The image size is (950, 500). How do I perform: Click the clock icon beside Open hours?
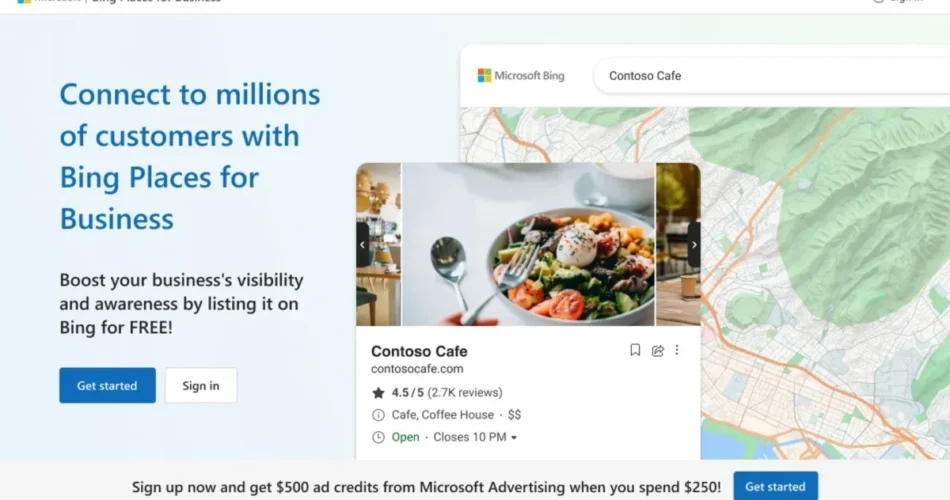pyautogui.click(x=378, y=437)
